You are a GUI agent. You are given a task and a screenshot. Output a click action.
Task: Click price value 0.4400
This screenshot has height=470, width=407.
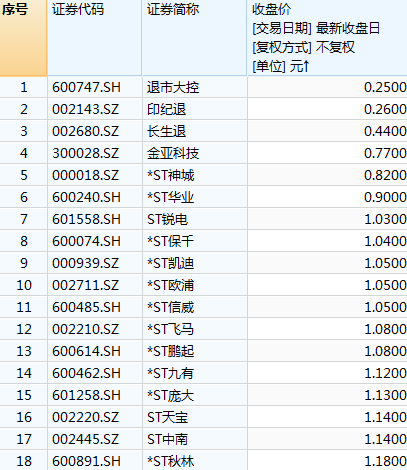385,131
